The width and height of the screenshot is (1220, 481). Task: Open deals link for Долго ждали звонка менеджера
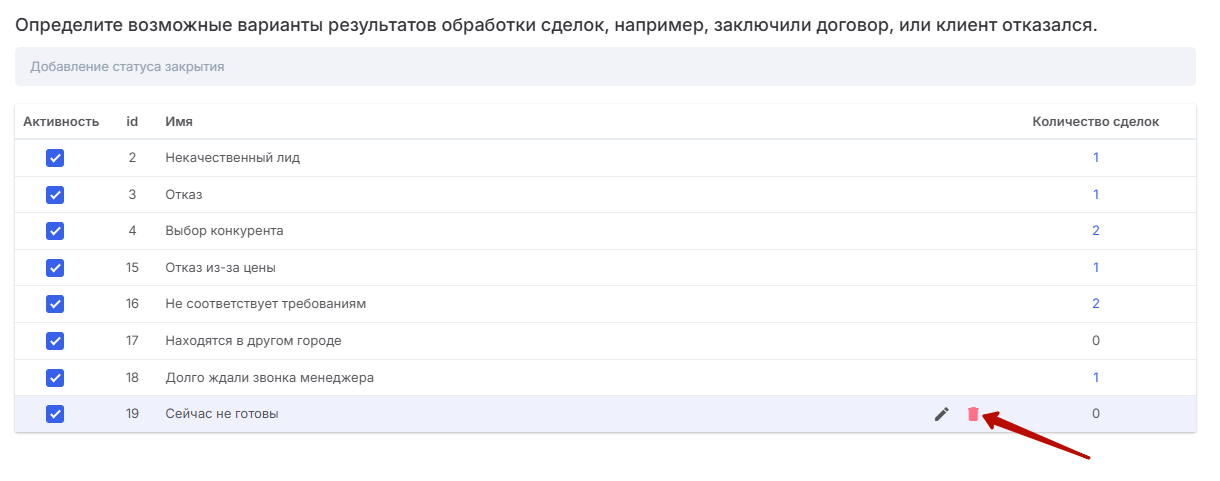coord(1096,377)
